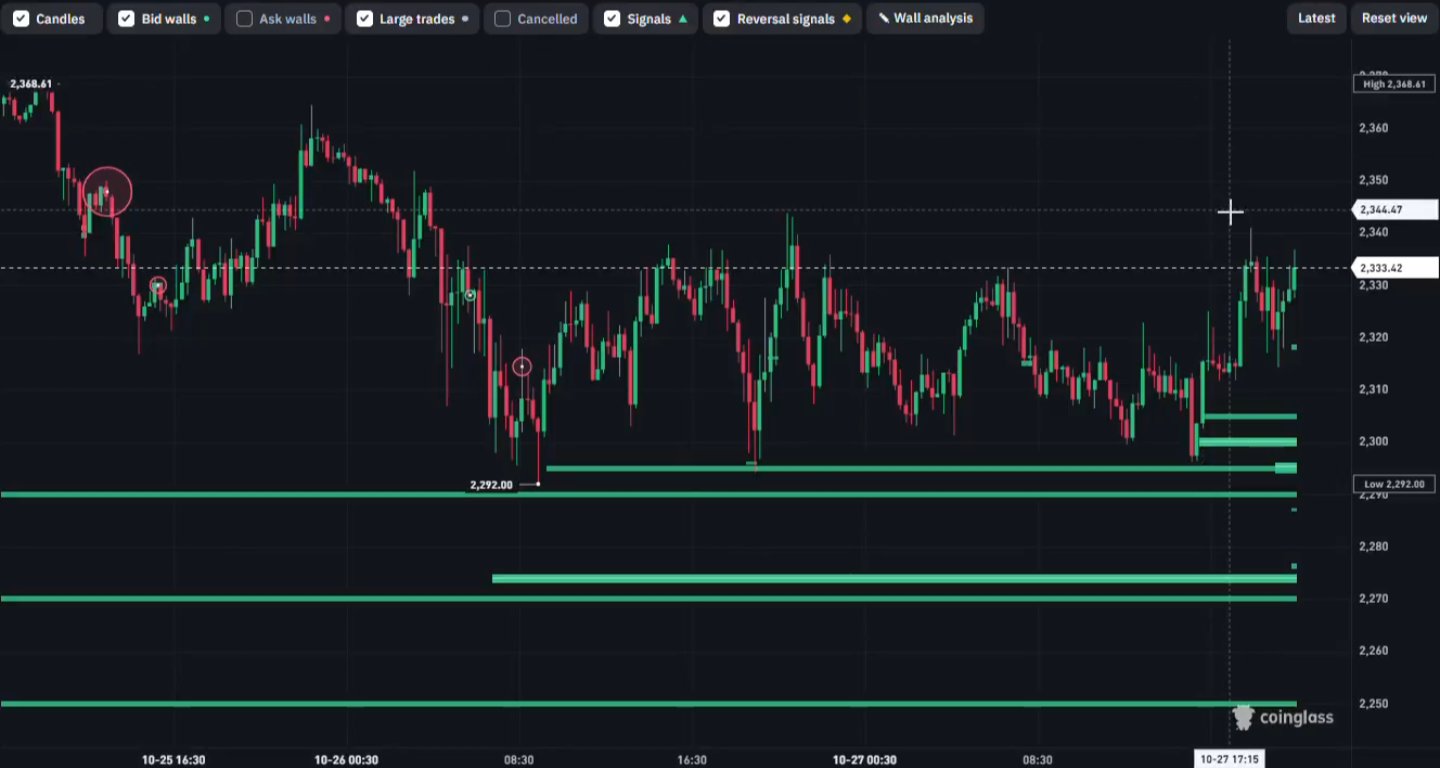Viewport: 1440px width, 768px height.
Task: Click the Reversal signals yellow diamond icon
Action: pyautogui.click(x=847, y=19)
